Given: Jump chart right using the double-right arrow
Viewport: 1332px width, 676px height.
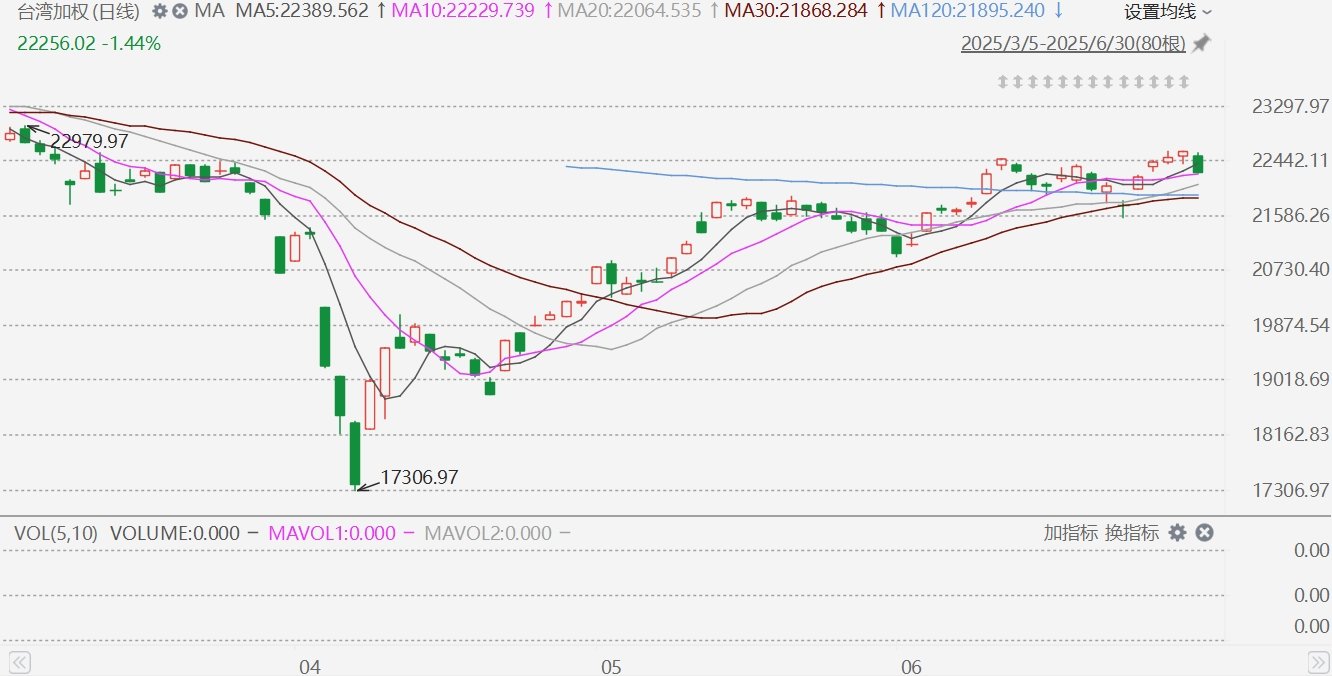Looking at the screenshot, I should (x=1320, y=662).
